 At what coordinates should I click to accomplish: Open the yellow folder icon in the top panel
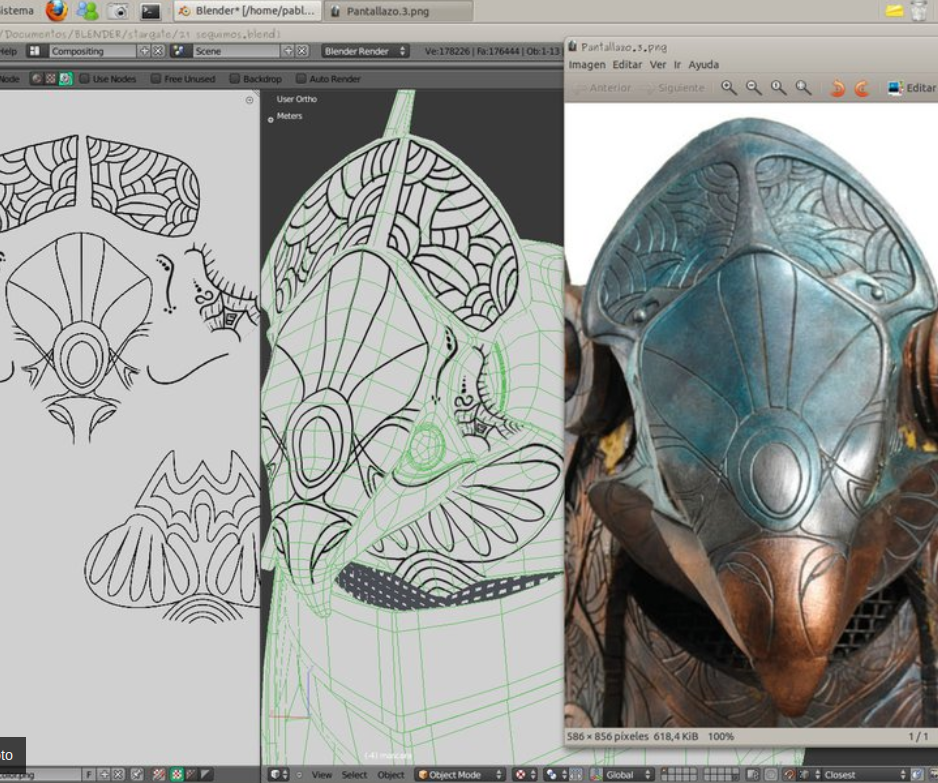tap(894, 11)
